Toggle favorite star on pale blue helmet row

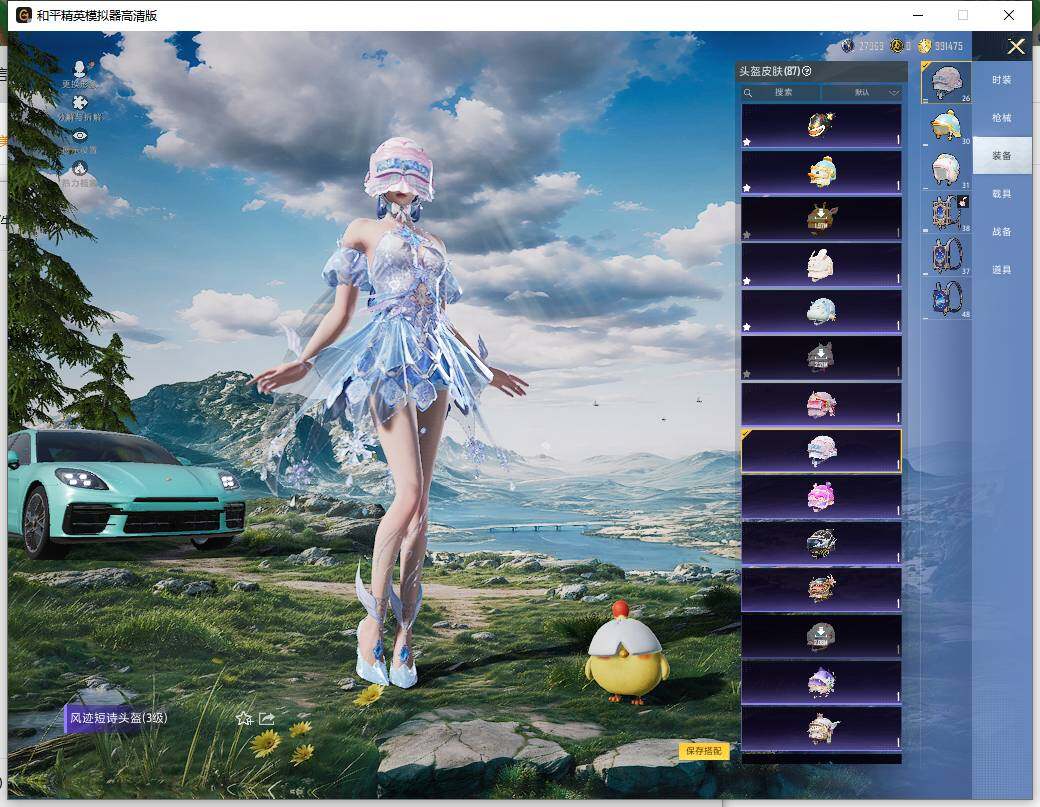747,327
